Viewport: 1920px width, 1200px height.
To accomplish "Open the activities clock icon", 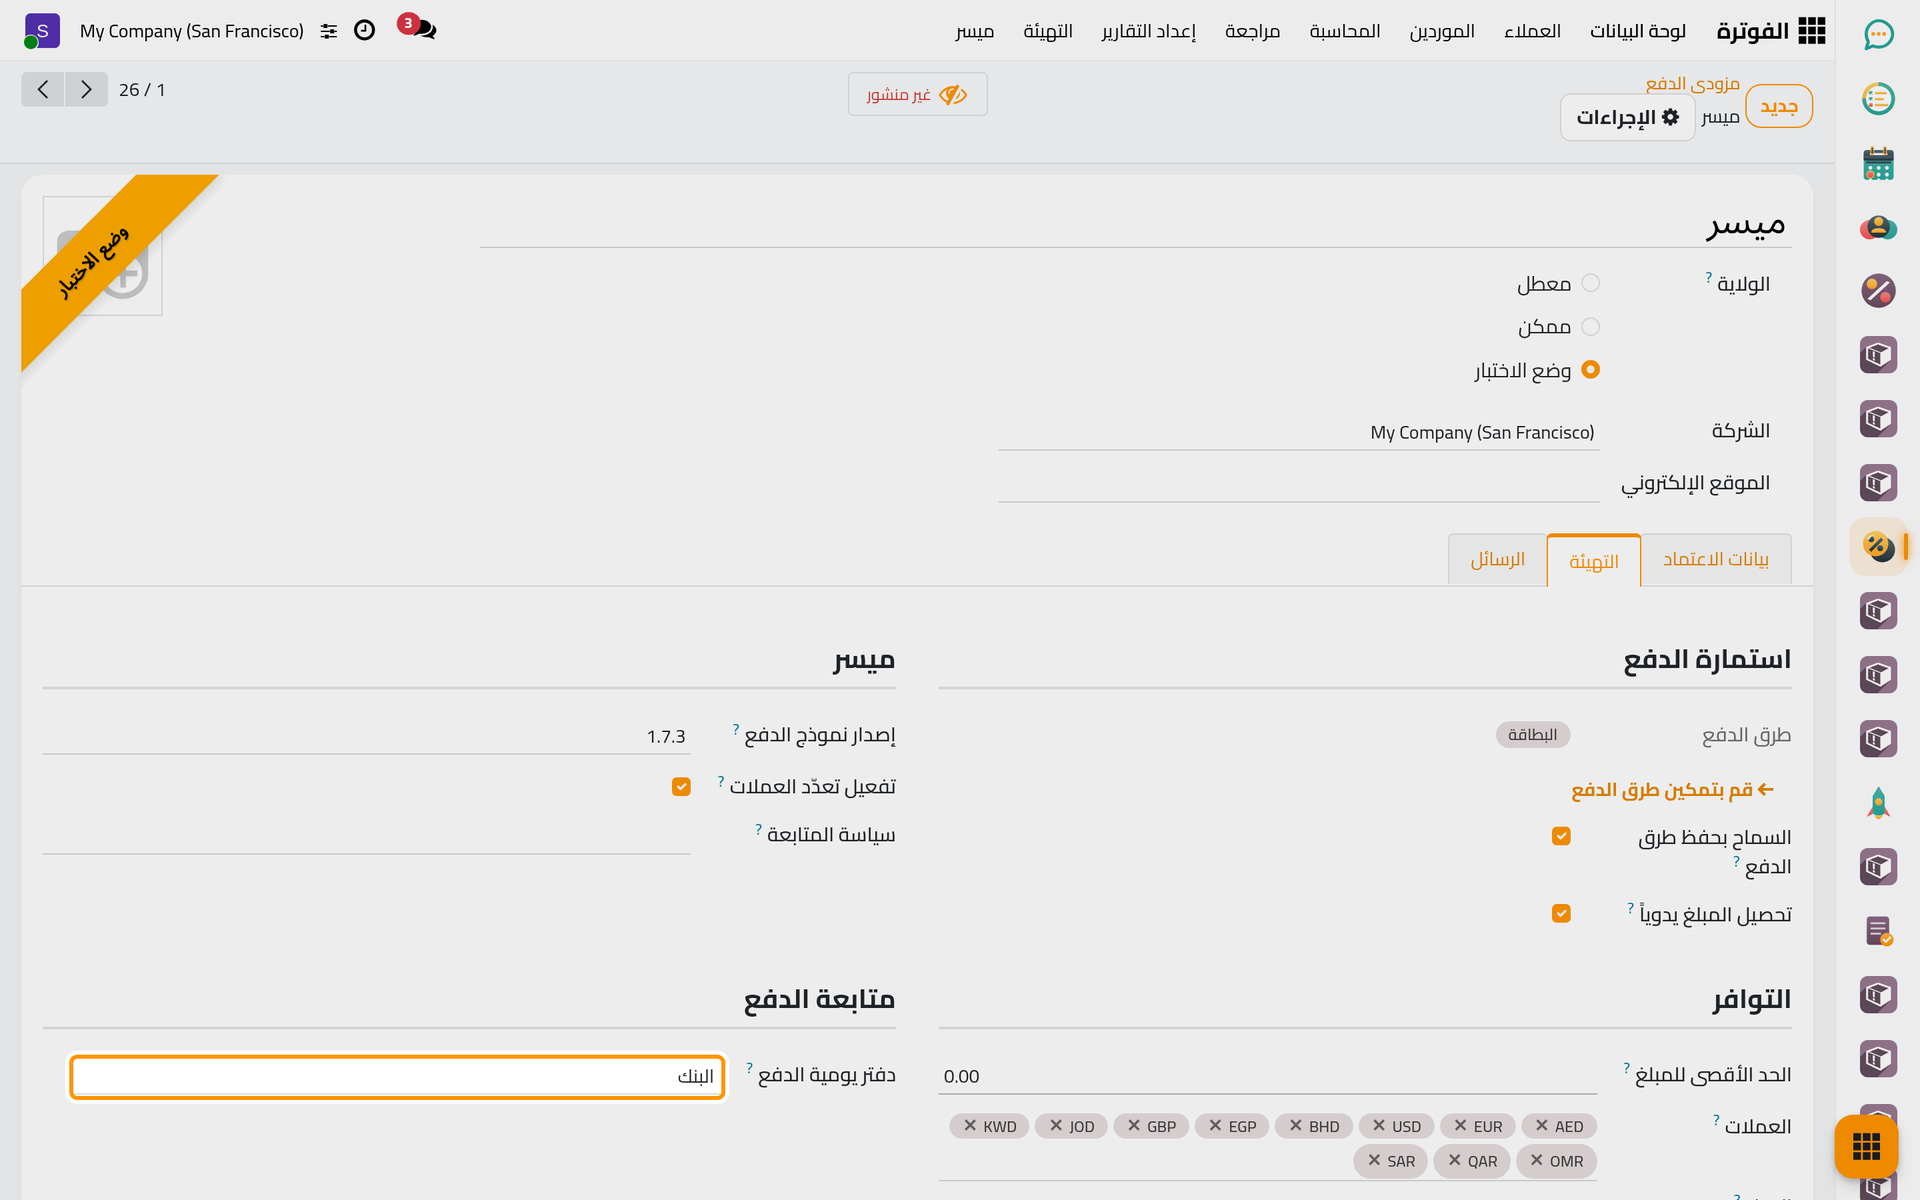I will point(365,31).
